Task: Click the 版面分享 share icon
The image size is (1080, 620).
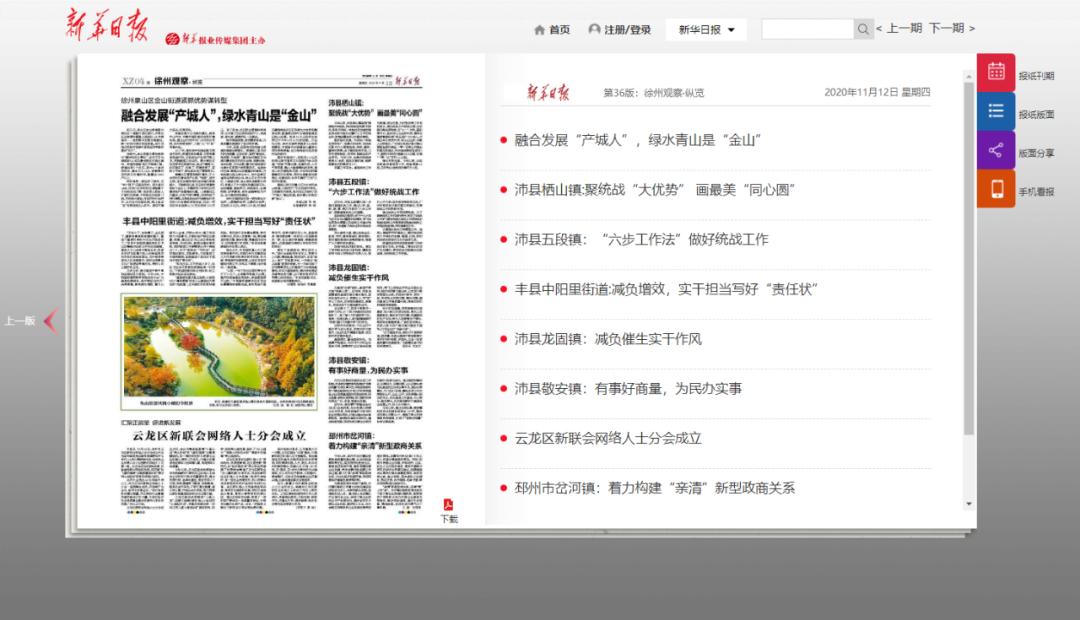Action: [995, 150]
